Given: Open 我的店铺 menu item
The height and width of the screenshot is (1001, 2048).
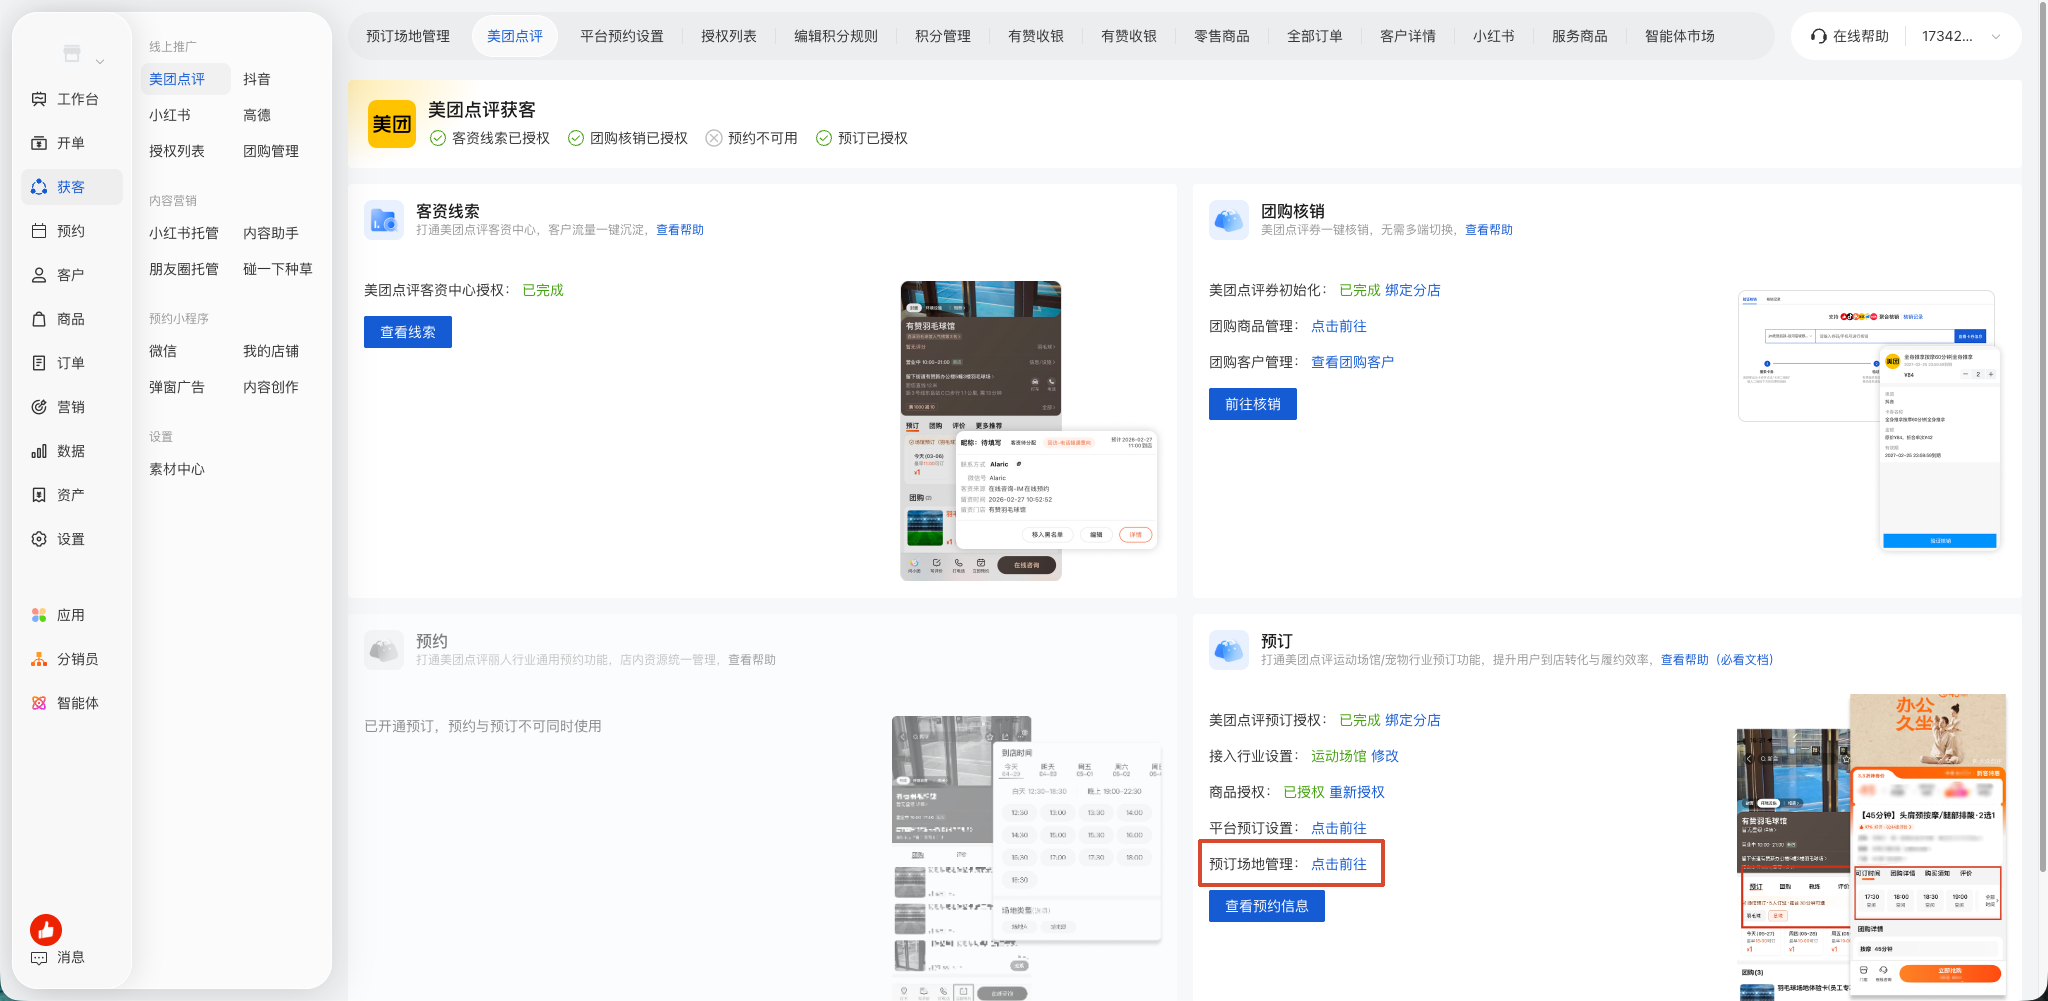Looking at the screenshot, I should point(271,351).
